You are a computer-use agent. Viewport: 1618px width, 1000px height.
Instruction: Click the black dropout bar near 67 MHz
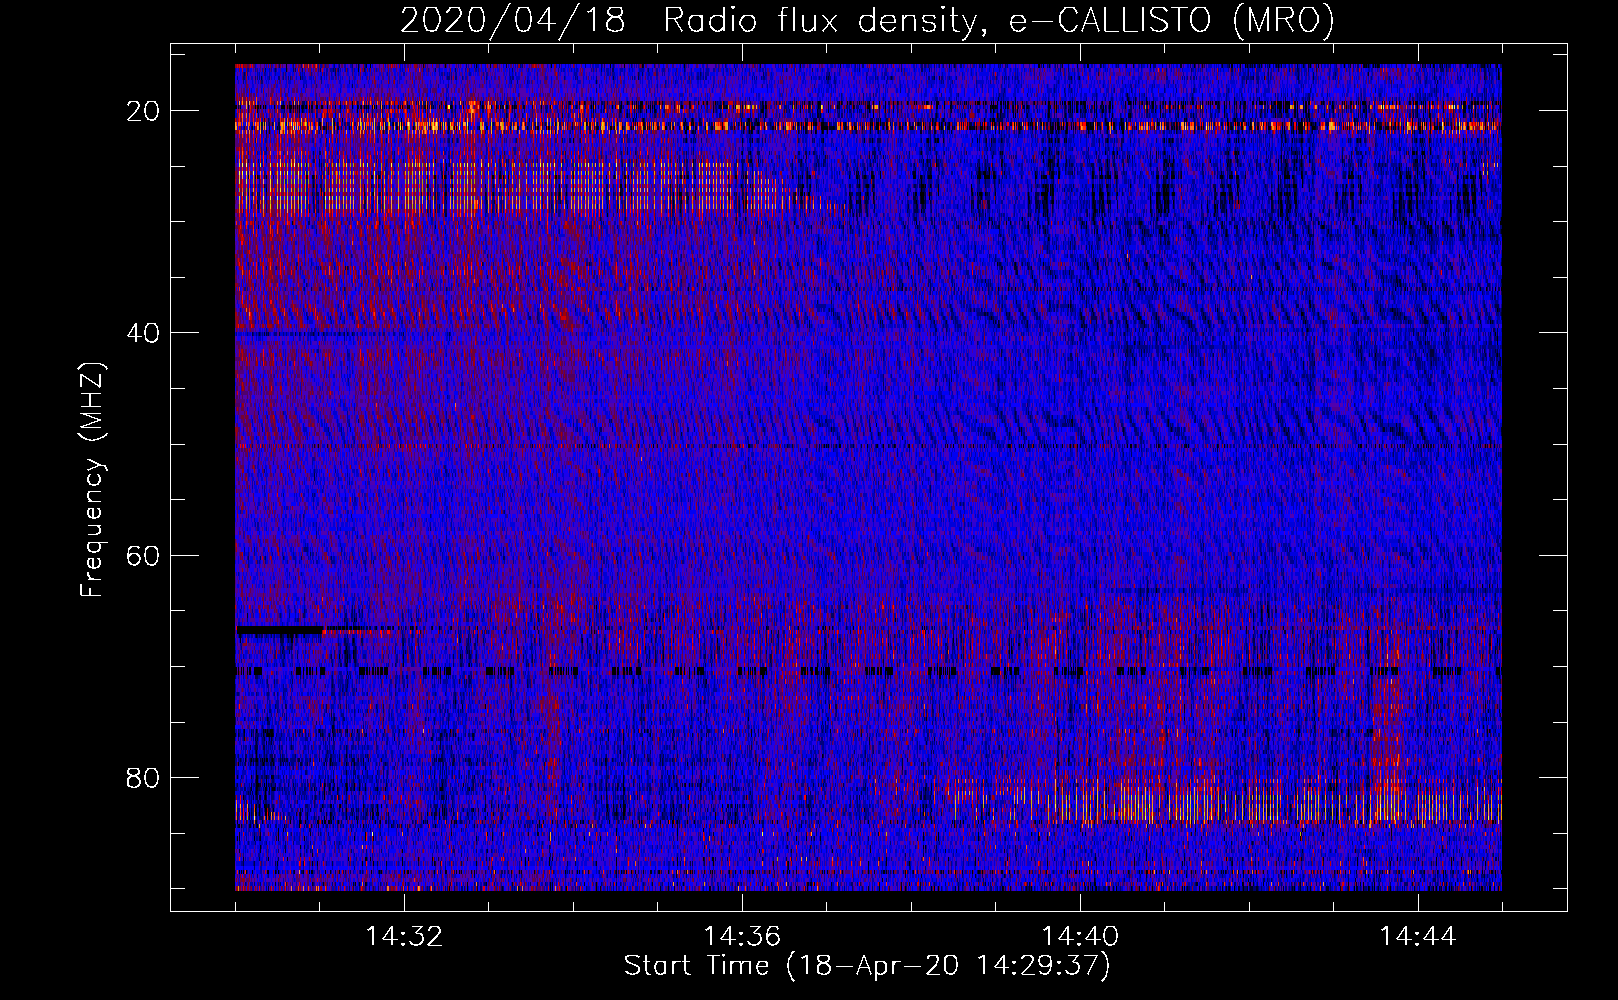[280, 630]
